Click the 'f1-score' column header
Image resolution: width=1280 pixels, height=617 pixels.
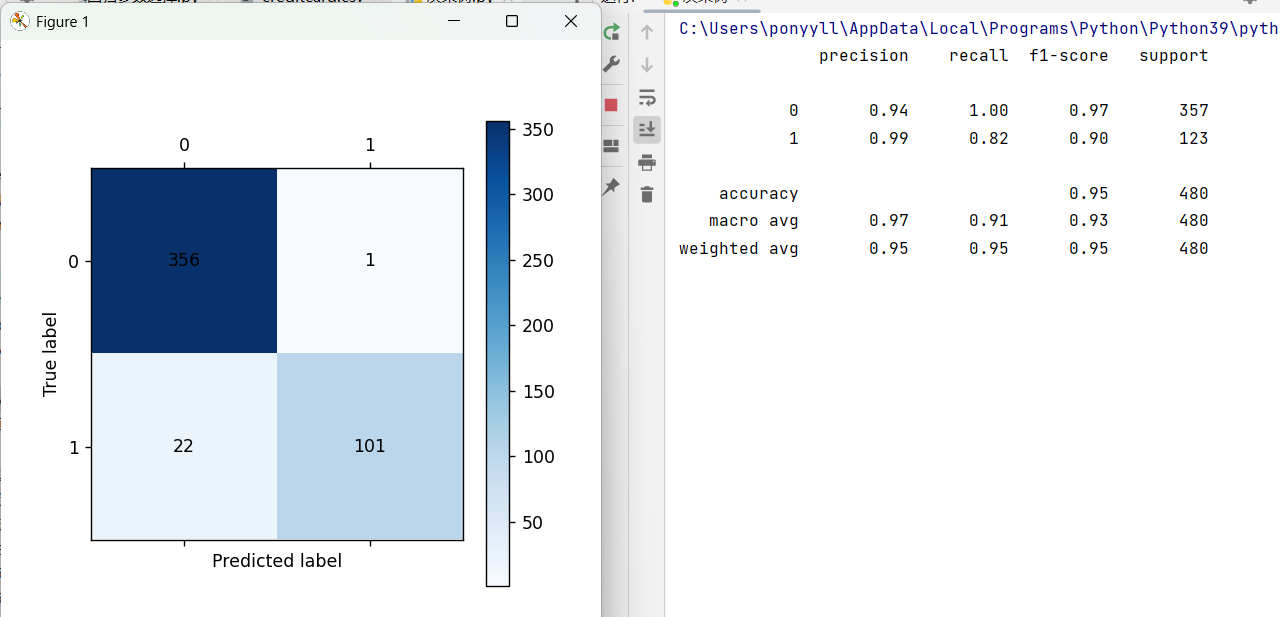pos(1069,56)
